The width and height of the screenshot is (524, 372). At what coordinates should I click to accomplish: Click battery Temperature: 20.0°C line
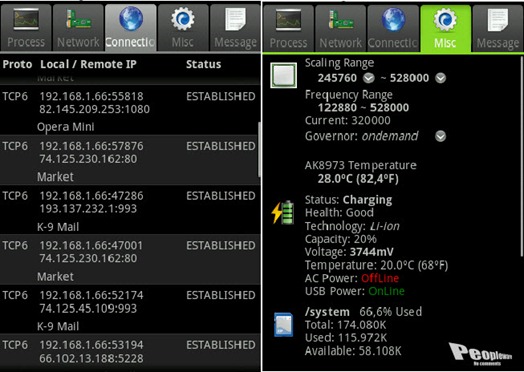[x=376, y=265]
